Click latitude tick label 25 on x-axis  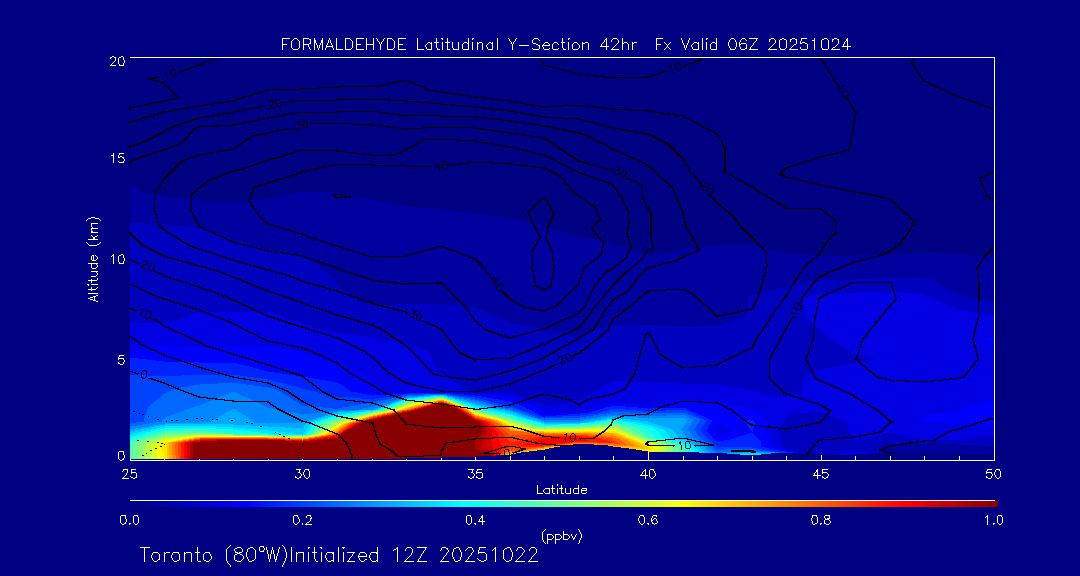pyautogui.click(x=129, y=473)
